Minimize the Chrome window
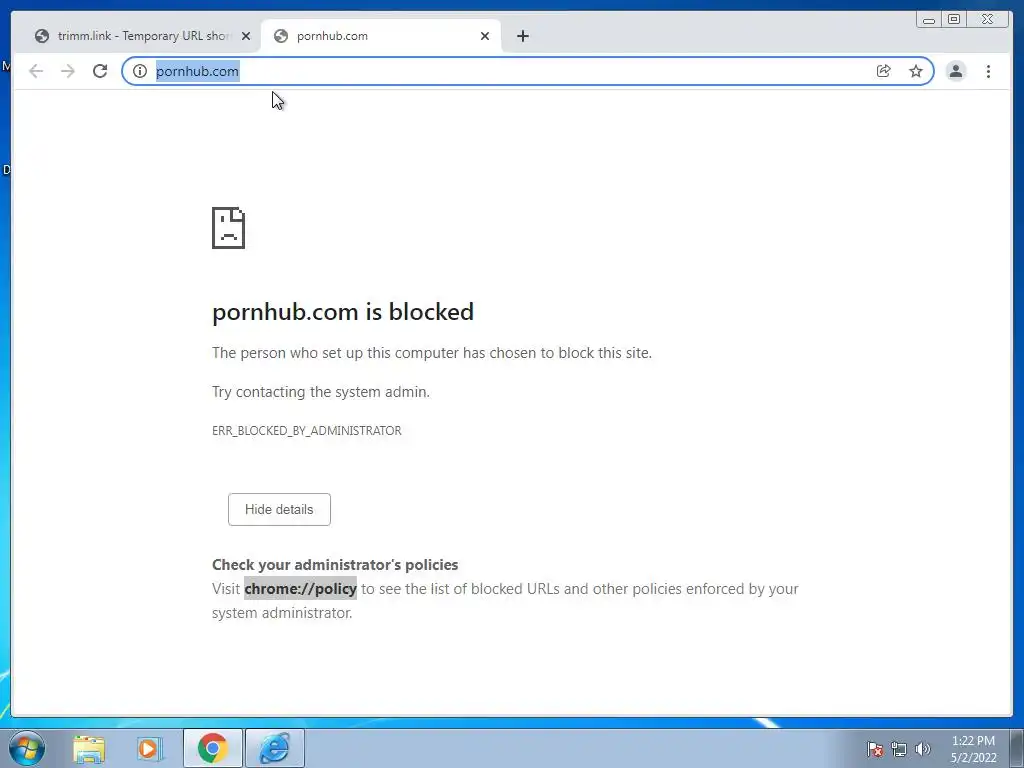Image resolution: width=1024 pixels, height=768 pixels. [929, 20]
